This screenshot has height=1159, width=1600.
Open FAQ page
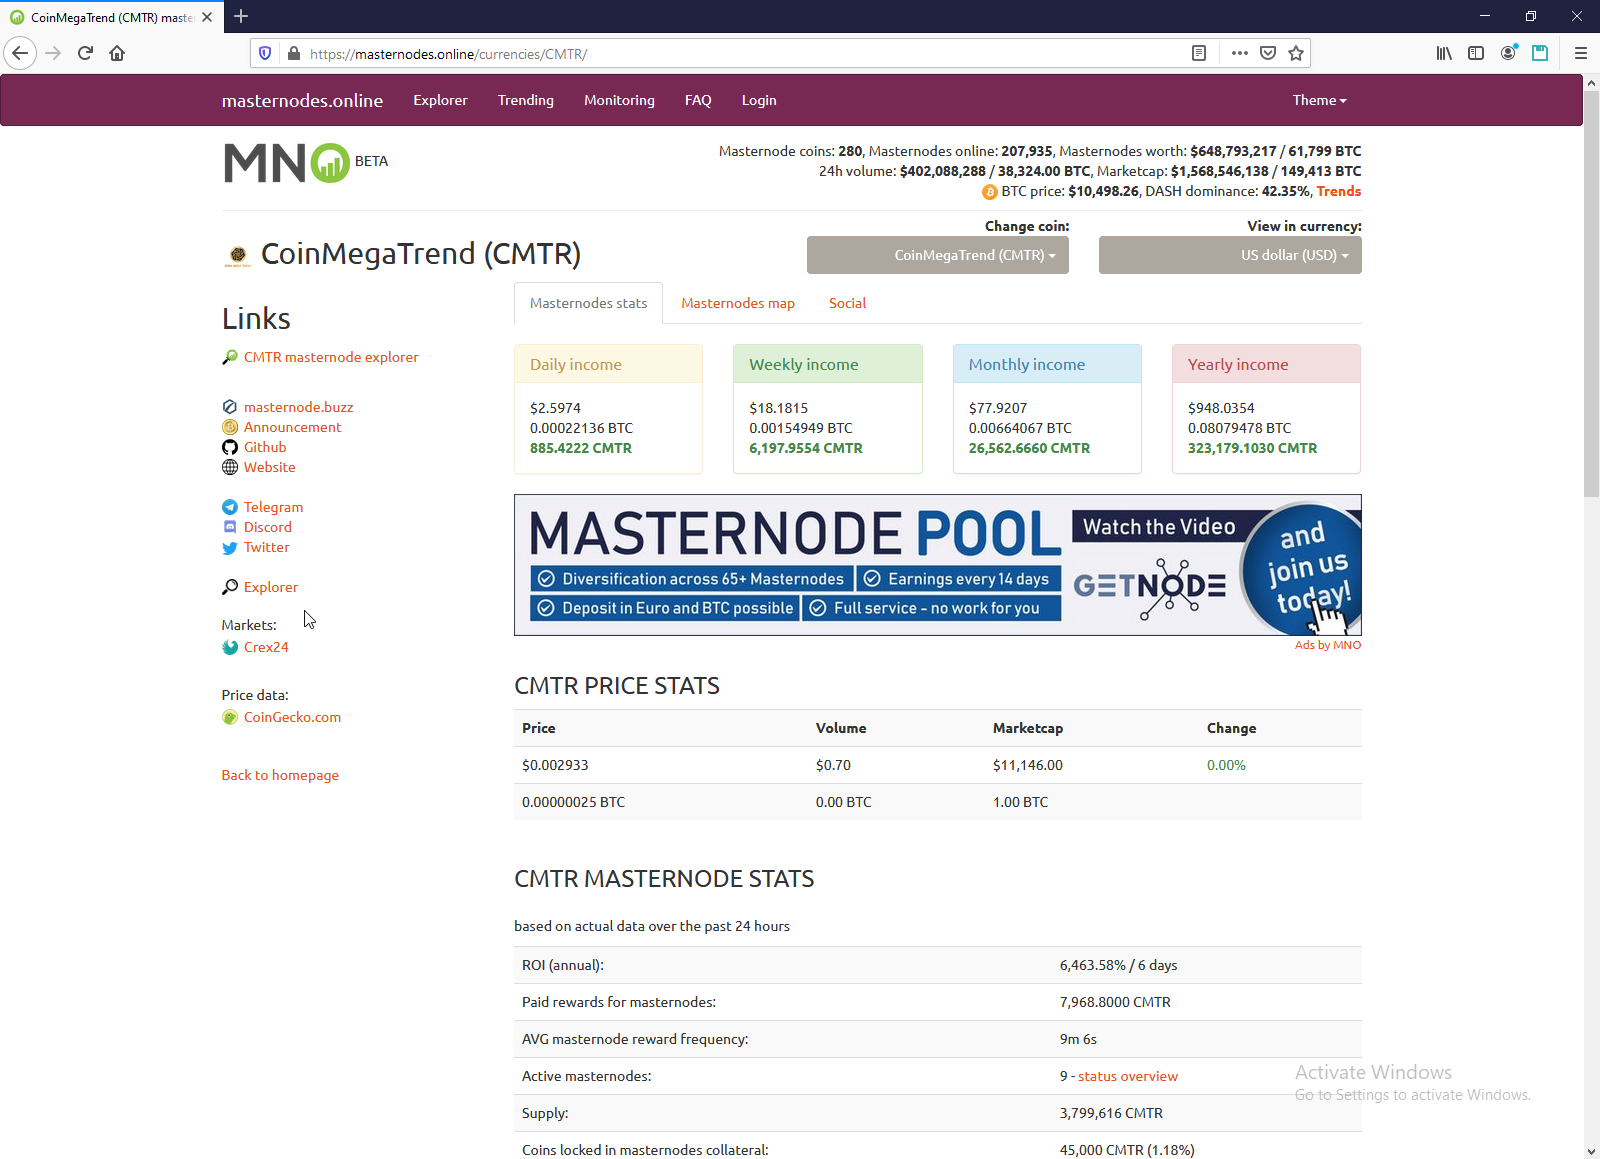(x=698, y=100)
